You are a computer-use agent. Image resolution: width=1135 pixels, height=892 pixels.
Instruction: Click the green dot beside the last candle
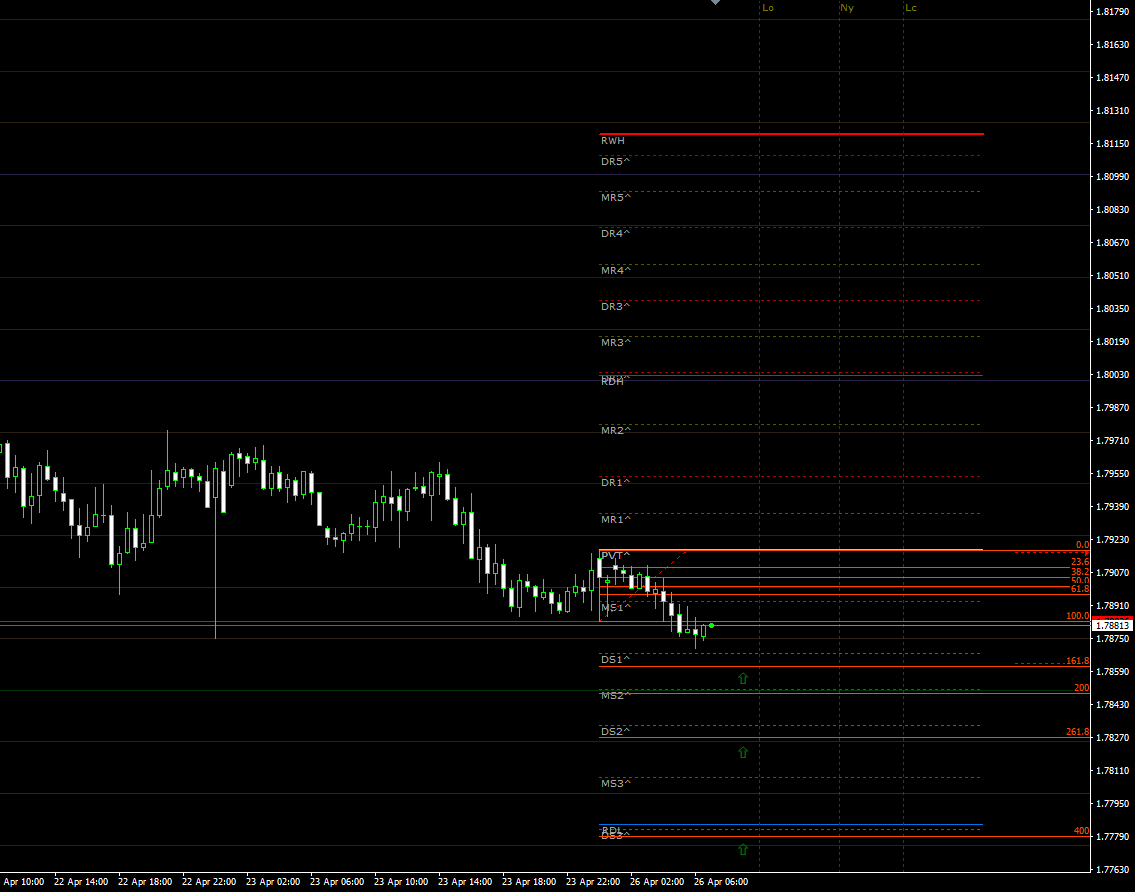pyautogui.click(x=712, y=626)
